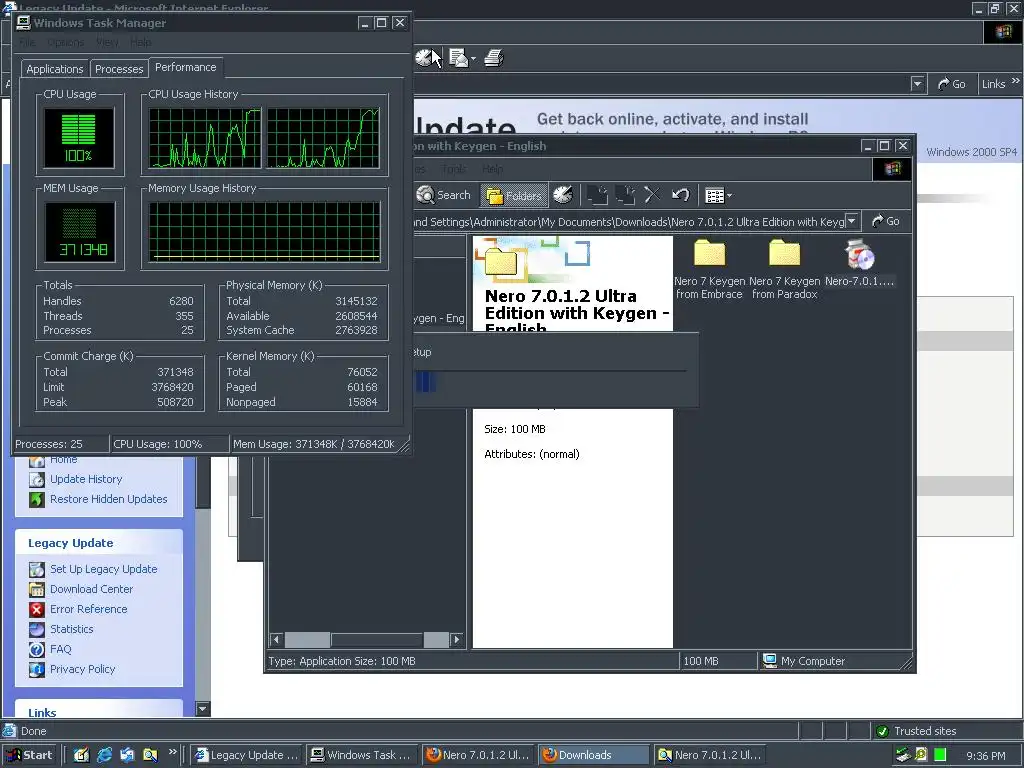Open the Help menu in the Explorer window
The height and width of the screenshot is (768, 1024).
tap(492, 169)
